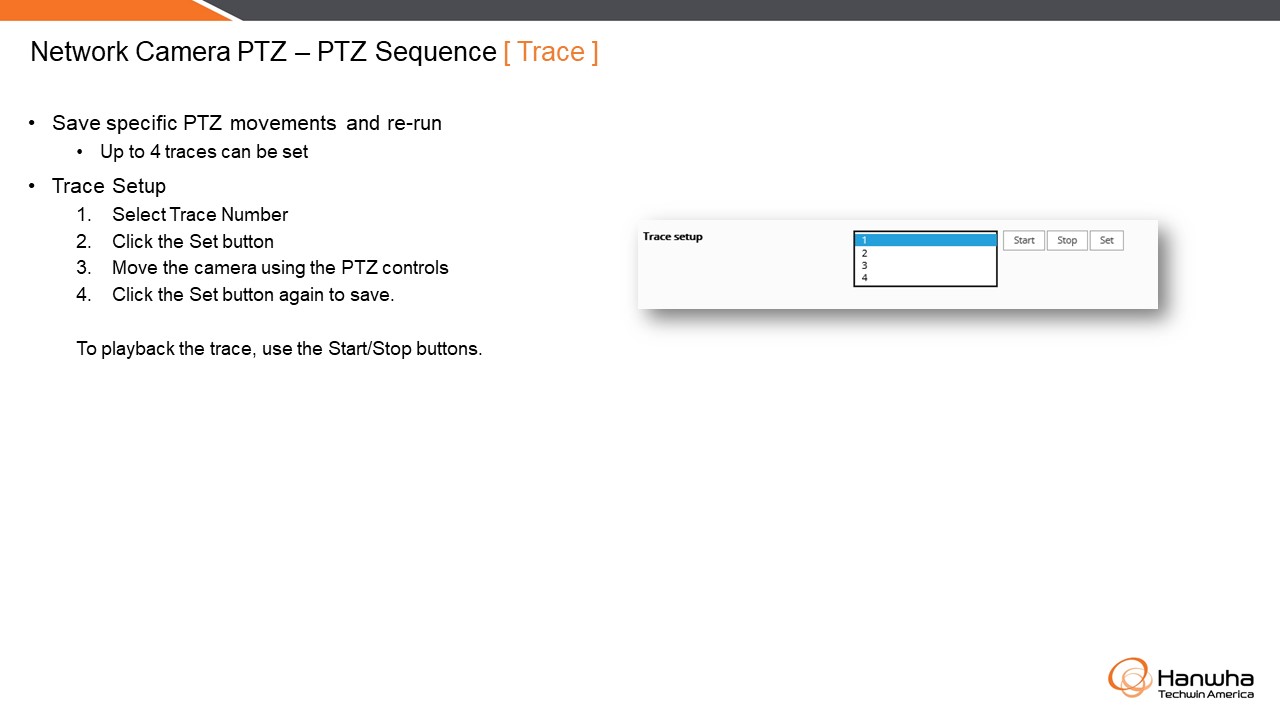
Task: Click the Network Camera PTZ title heading
Action: click(x=263, y=52)
